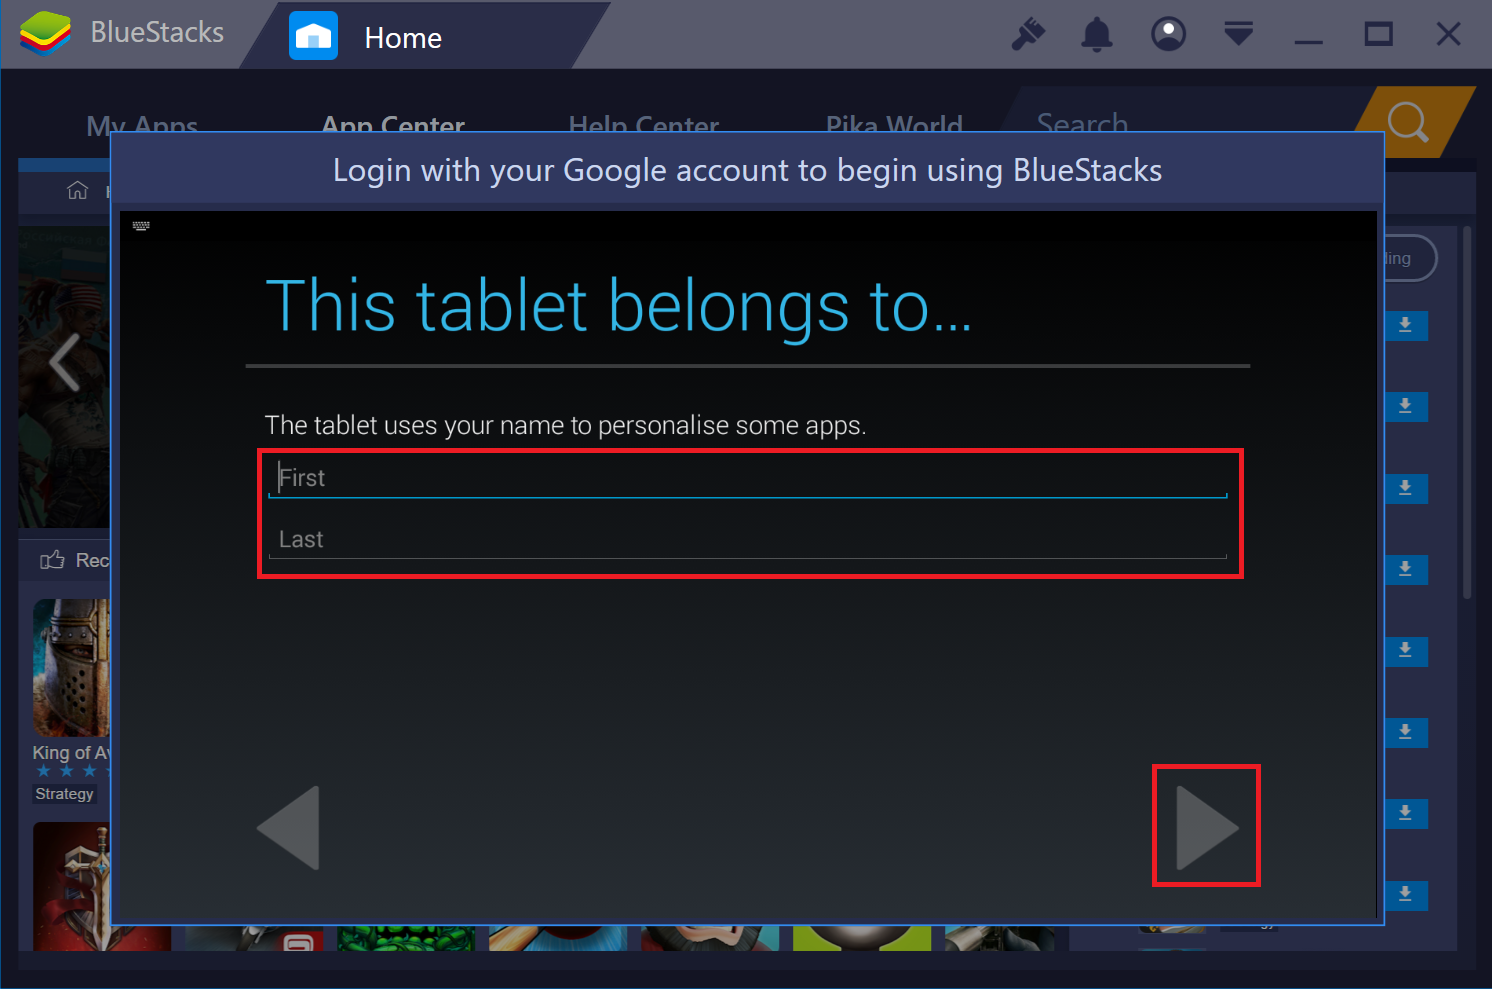Open the user account profile icon
The width and height of the screenshot is (1492, 989).
pyautogui.click(x=1168, y=34)
